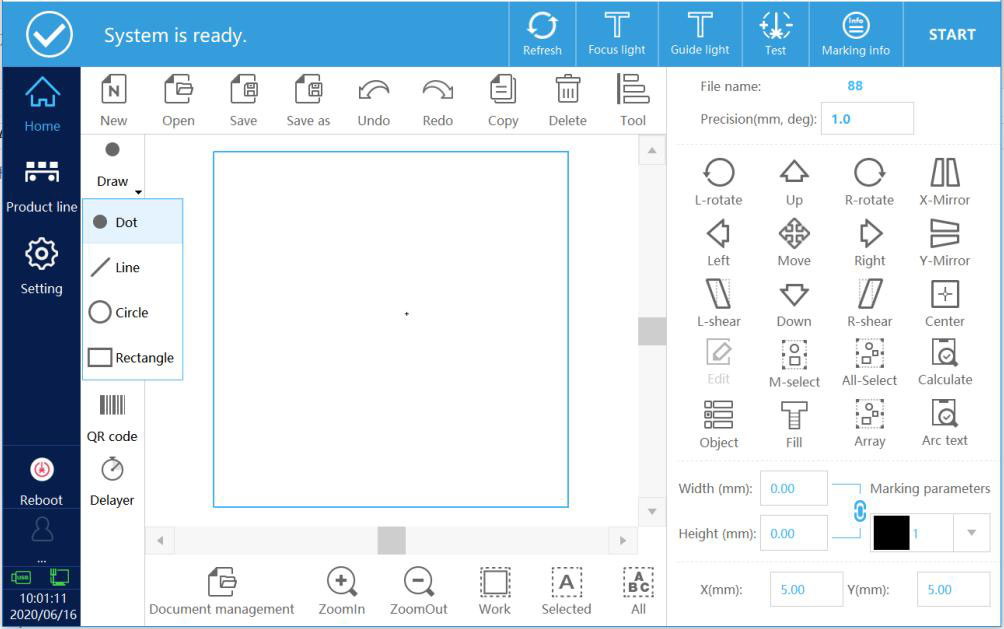Go to Home tab
1004x629 pixels.
click(42, 104)
